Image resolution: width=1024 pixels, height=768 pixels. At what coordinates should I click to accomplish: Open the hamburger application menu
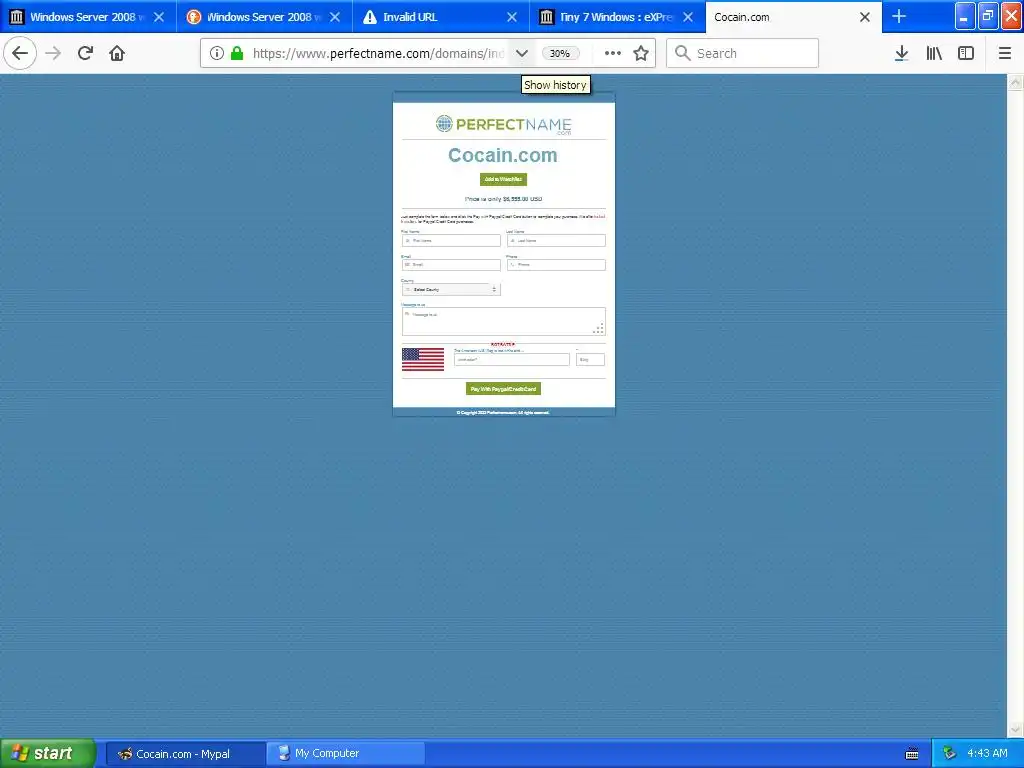[x=1005, y=54]
